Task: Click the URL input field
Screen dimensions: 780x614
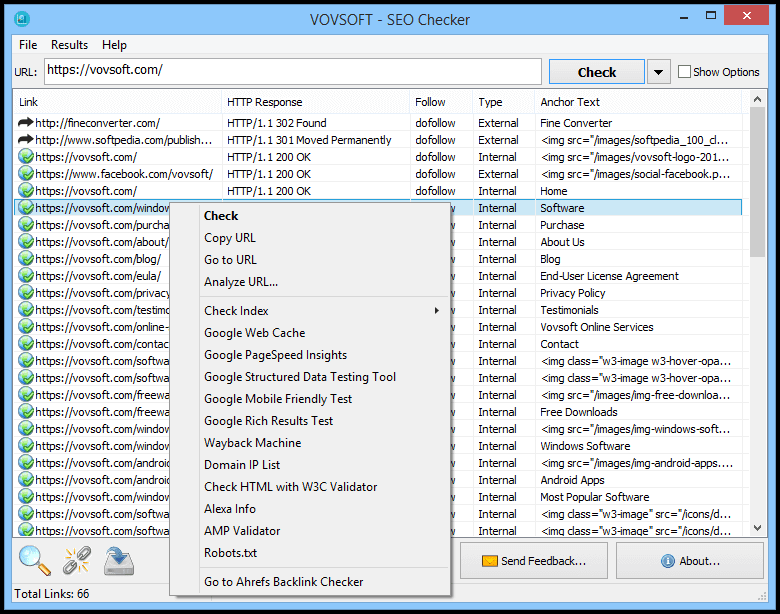Action: [293, 71]
